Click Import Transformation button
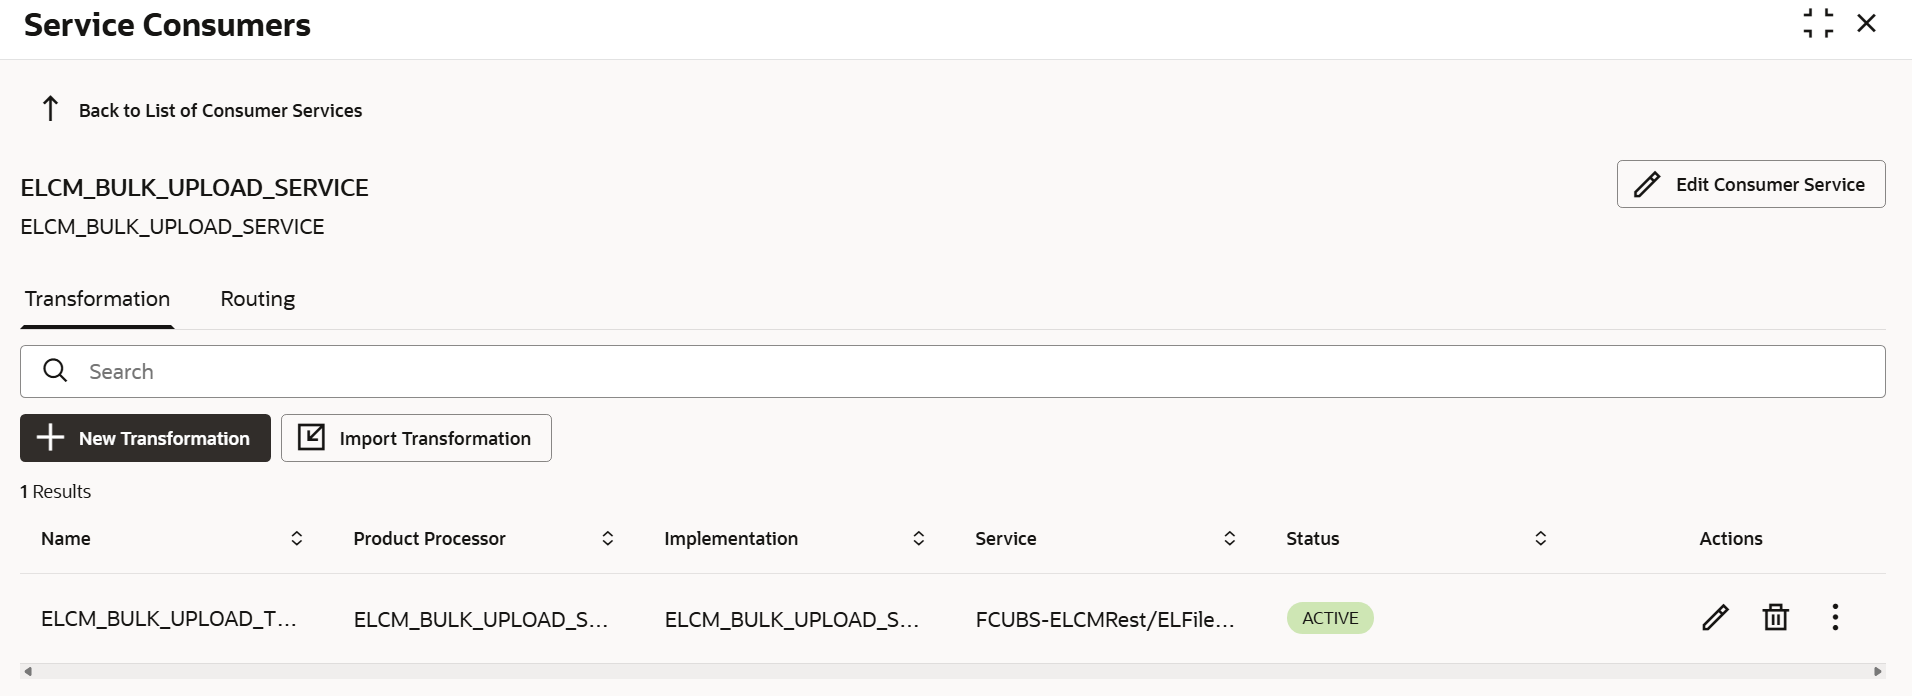This screenshot has width=1912, height=696. (x=416, y=438)
